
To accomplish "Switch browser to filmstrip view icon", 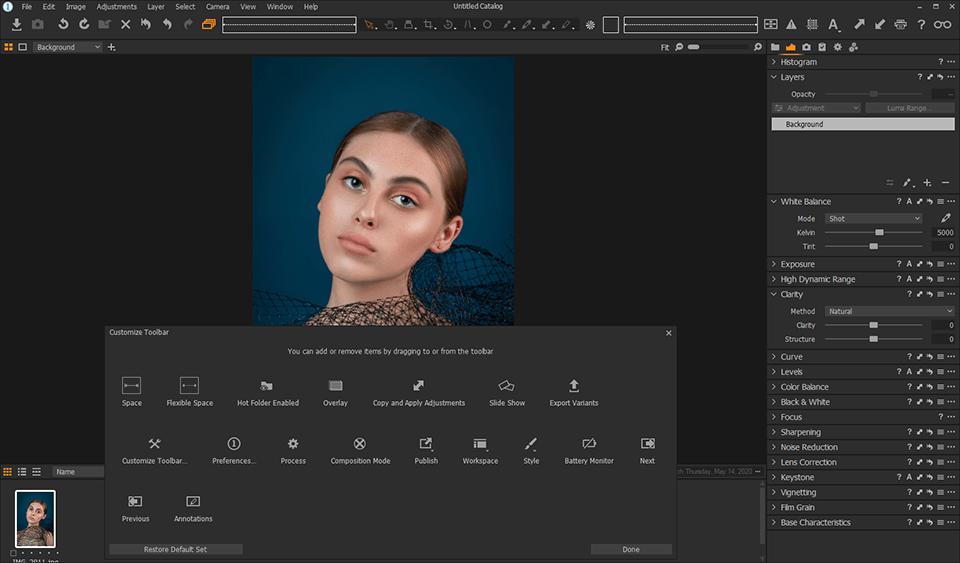I will pyautogui.click(x=37, y=472).
